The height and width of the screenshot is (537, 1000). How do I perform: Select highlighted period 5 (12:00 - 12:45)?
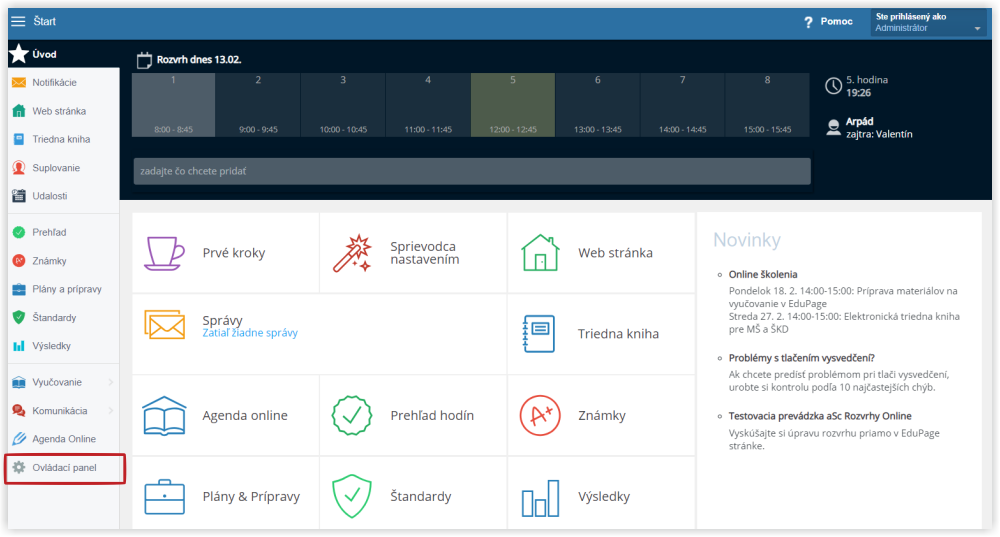click(513, 105)
